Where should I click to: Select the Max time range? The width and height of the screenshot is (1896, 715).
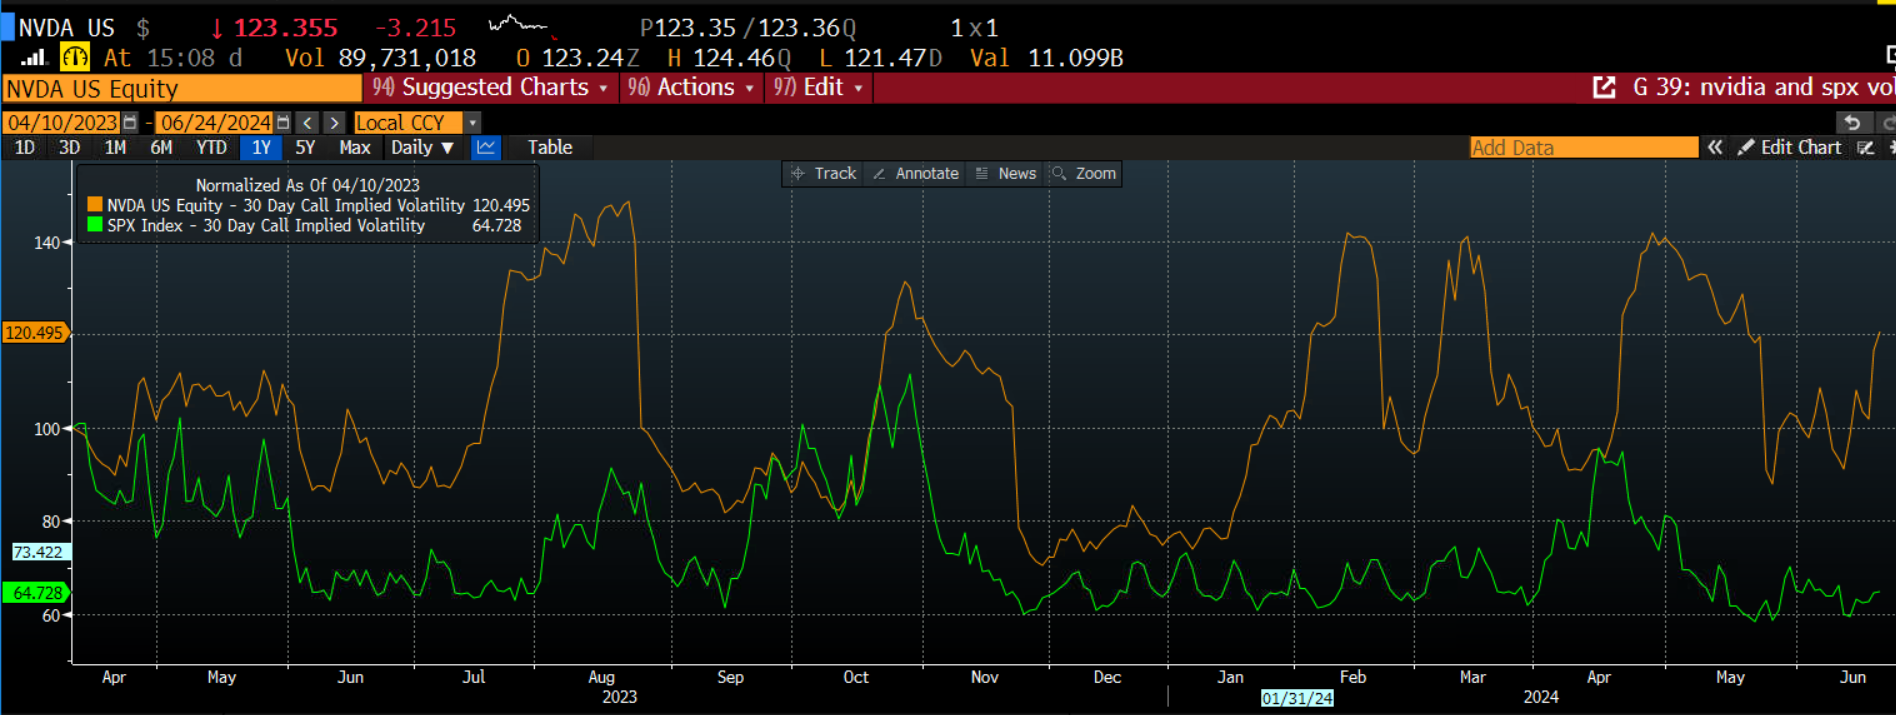tap(354, 147)
